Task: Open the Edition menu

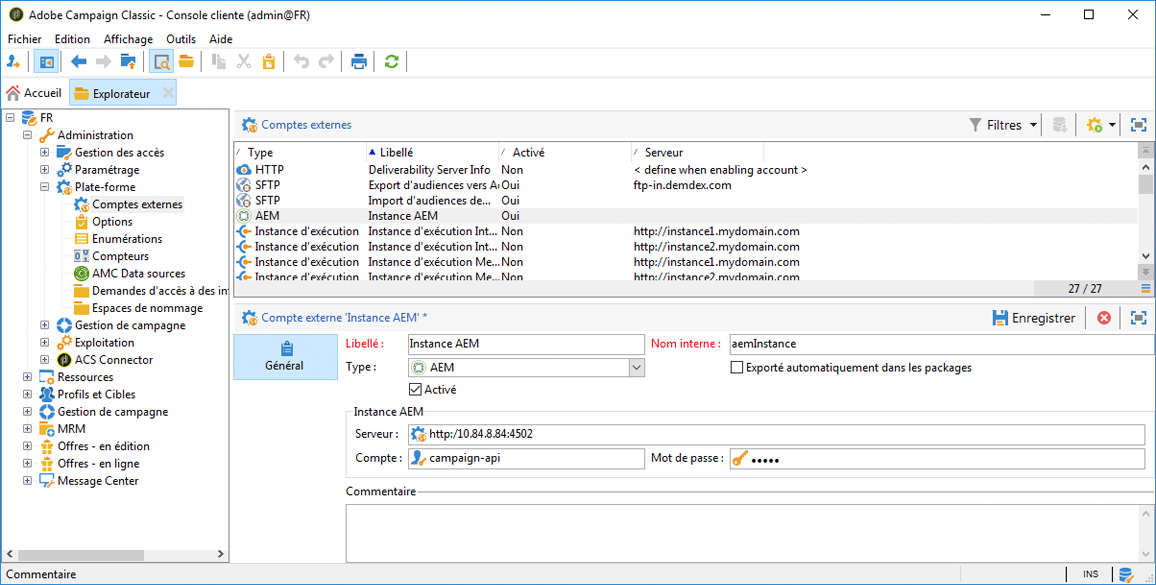Action: click(x=72, y=39)
